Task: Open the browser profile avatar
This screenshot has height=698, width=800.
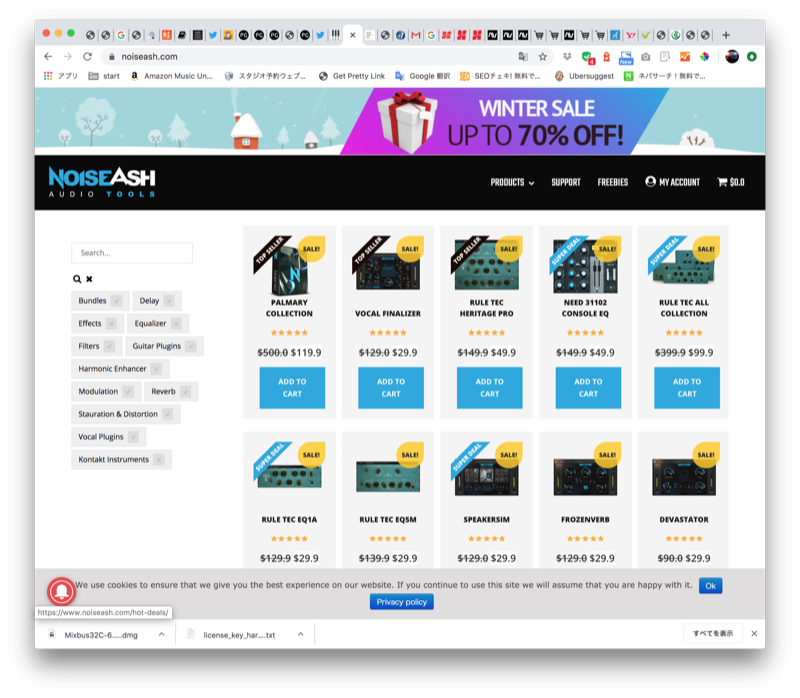Action: (732, 57)
